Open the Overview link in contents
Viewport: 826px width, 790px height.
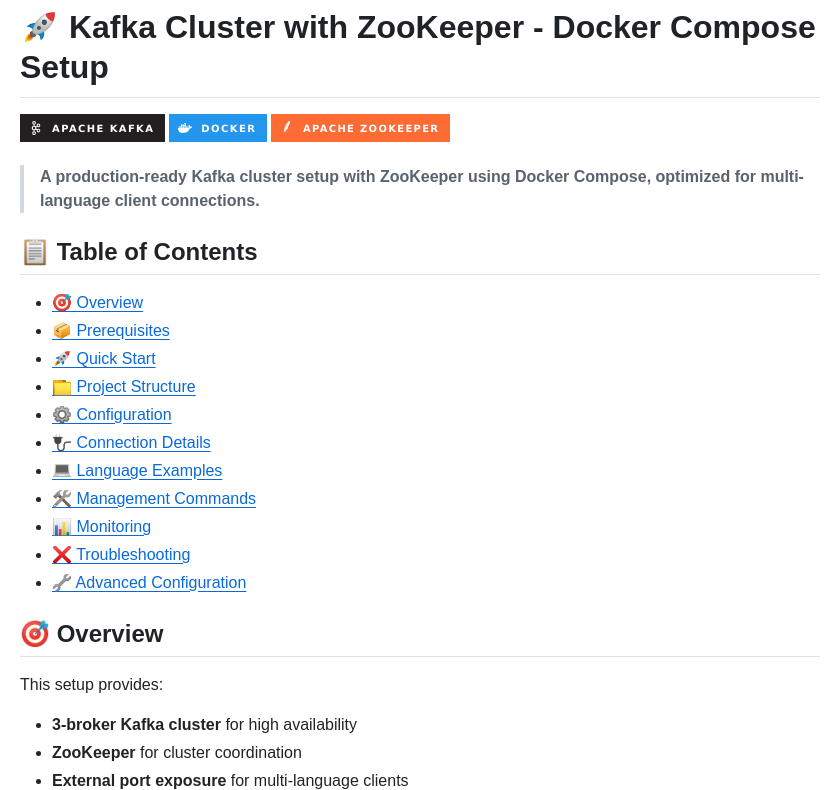click(x=109, y=303)
